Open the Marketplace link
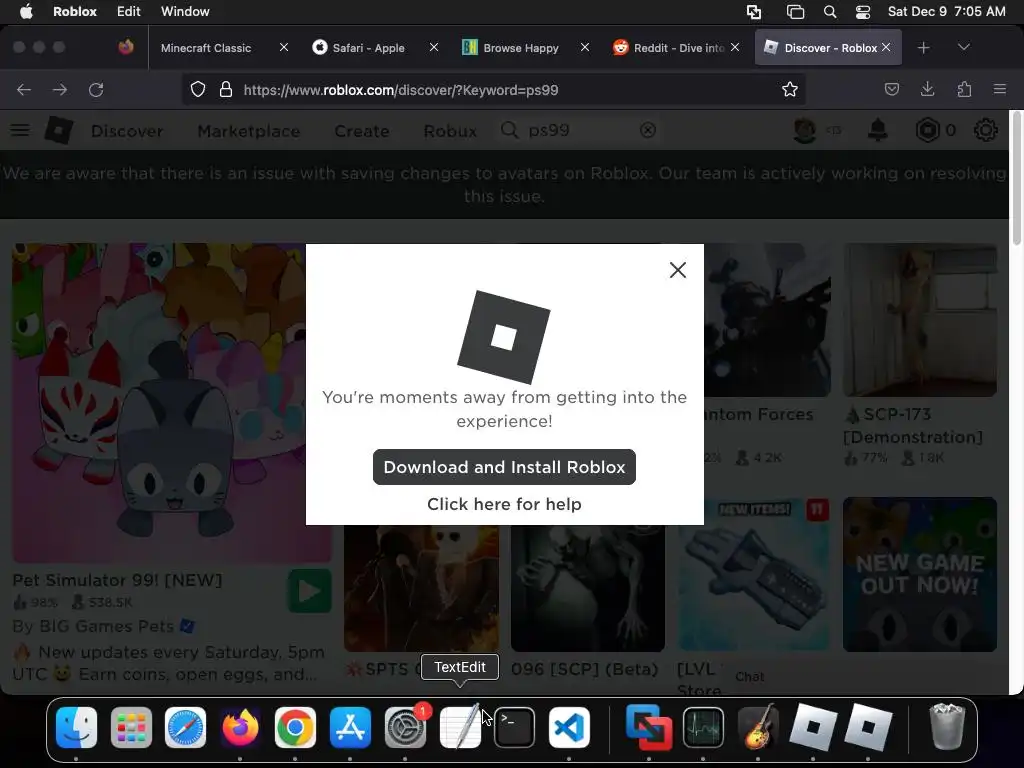 [249, 131]
